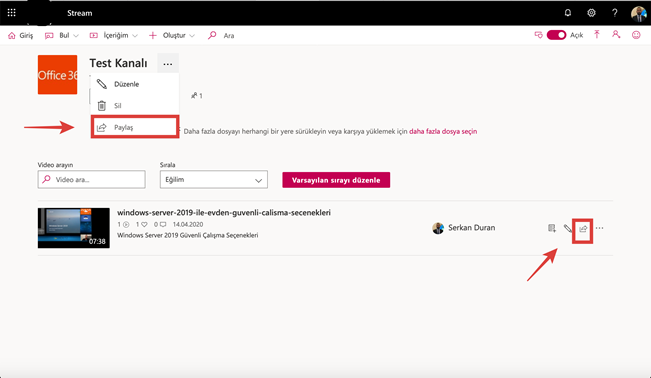Click the add to watchlist icon

(551, 228)
